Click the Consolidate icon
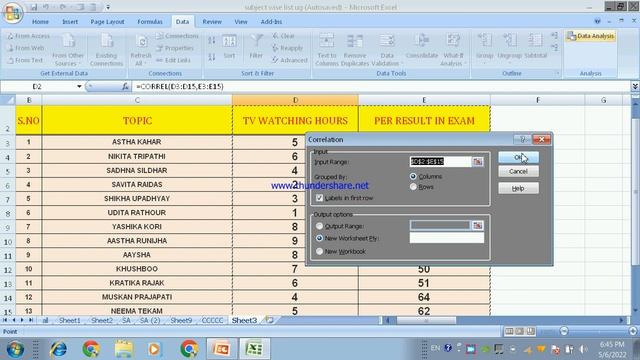 coord(422,47)
